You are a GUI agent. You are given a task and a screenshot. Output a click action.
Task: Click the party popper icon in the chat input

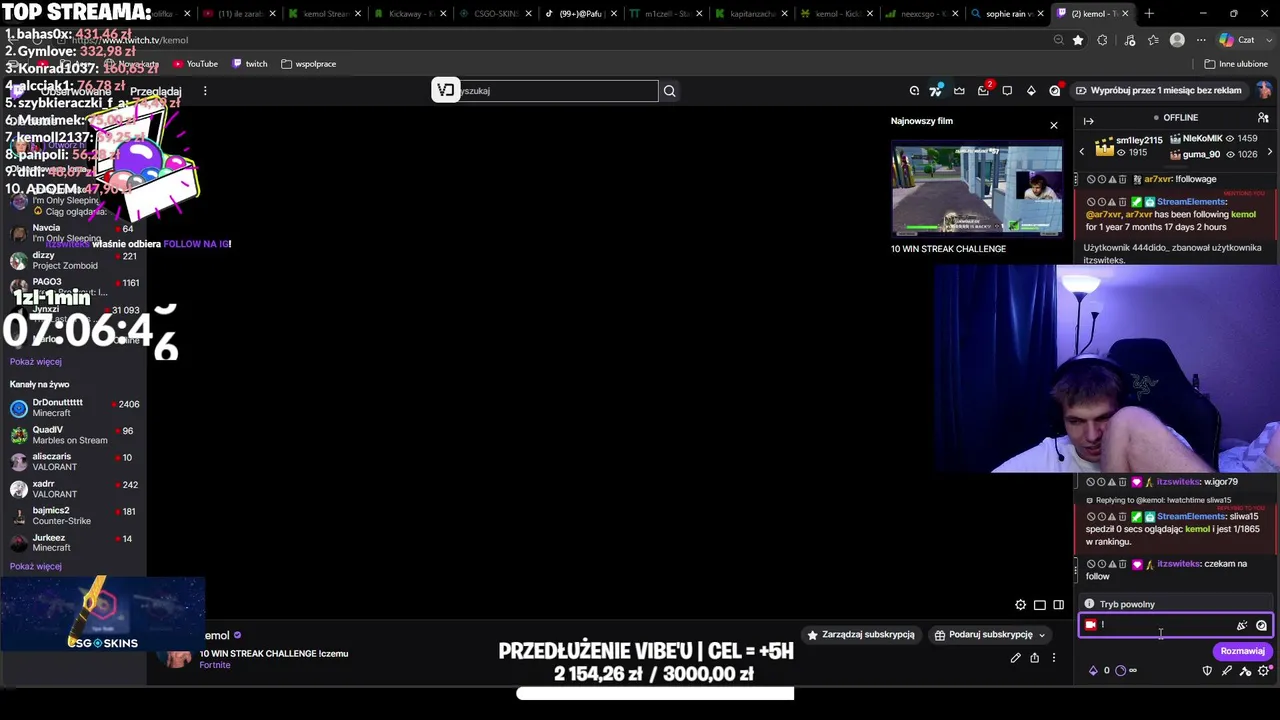pyautogui.click(x=1242, y=626)
